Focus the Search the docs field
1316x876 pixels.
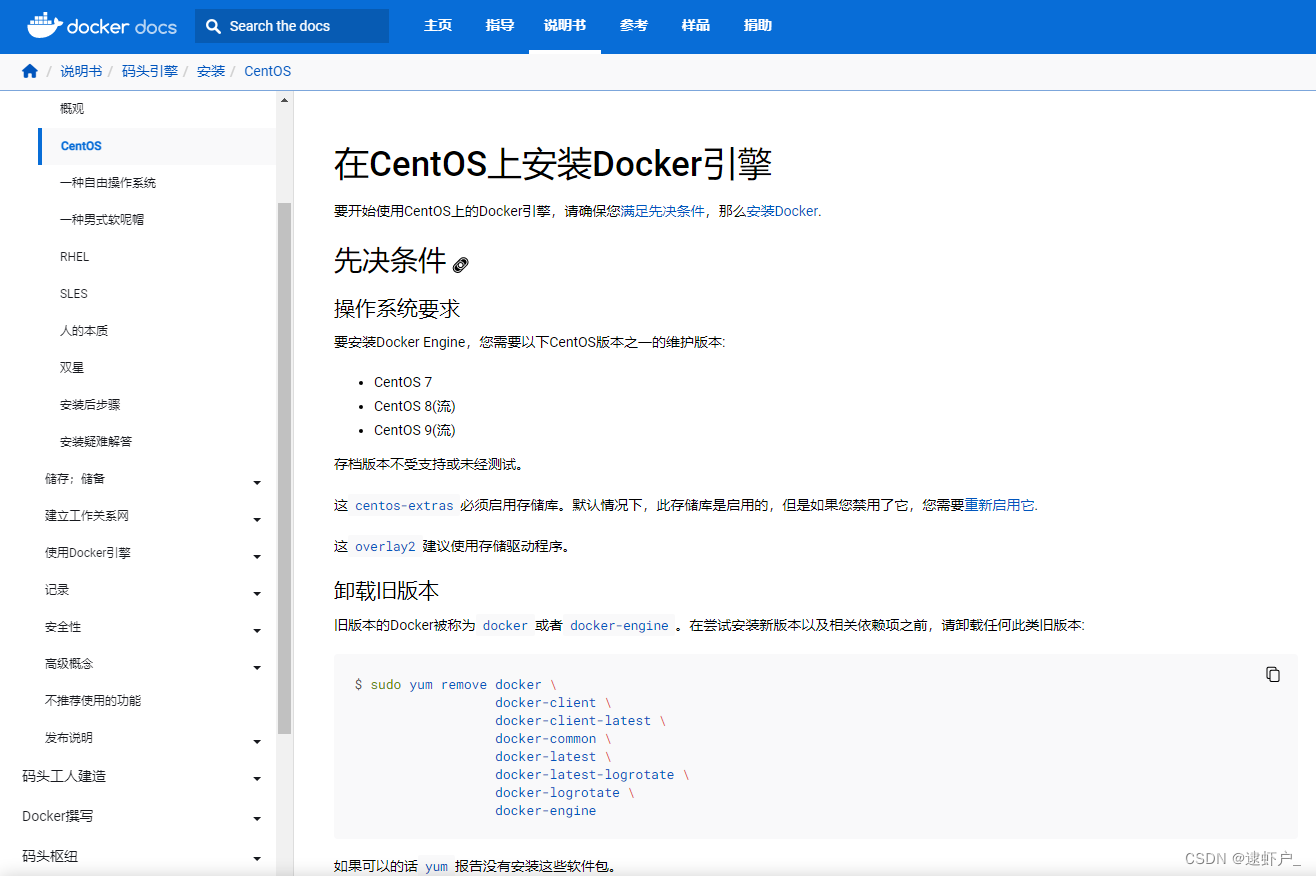[292, 26]
